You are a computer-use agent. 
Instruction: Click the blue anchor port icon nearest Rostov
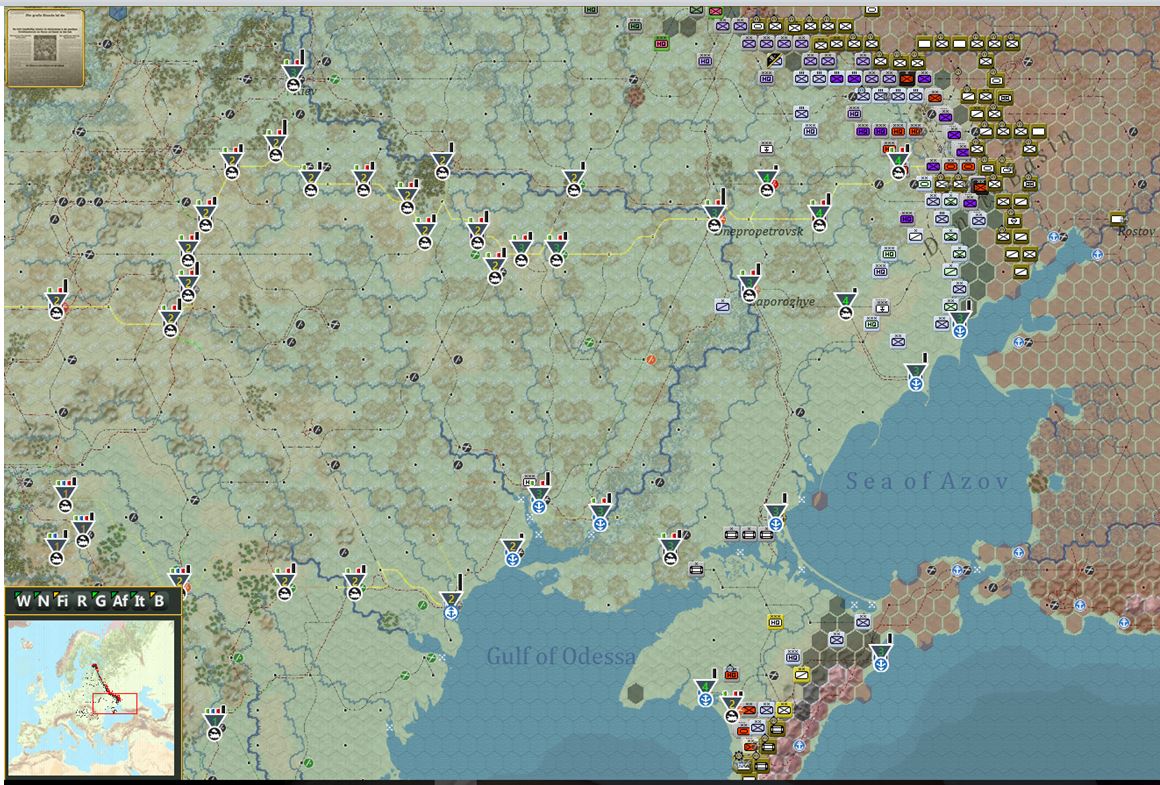click(x=1098, y=255)
